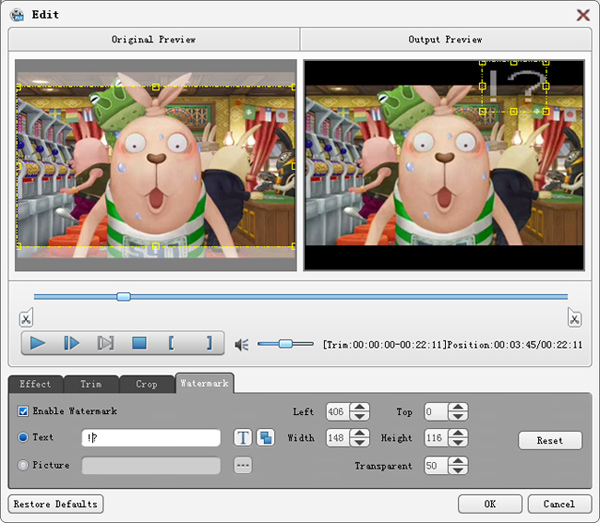
Task: Decrease the Height value with down arrow
Action: (458, 442)
